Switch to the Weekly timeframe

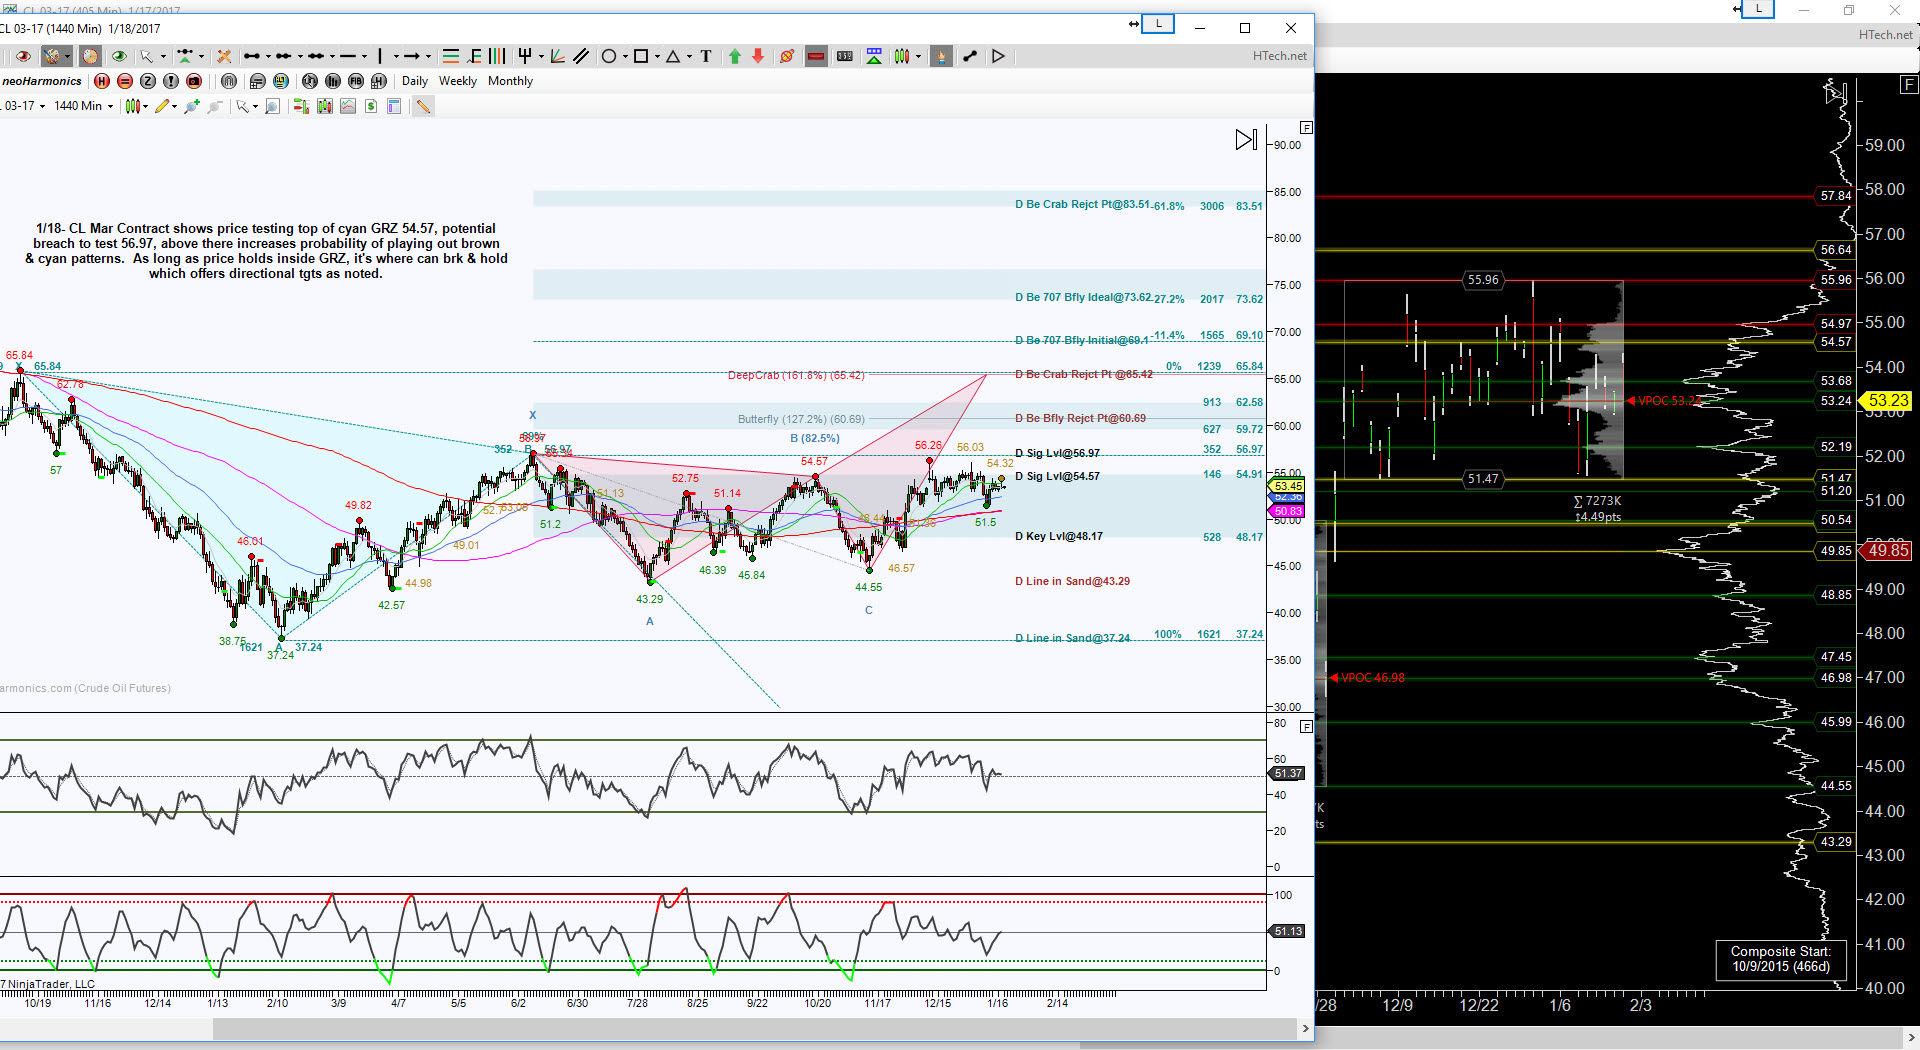[458, 81]
